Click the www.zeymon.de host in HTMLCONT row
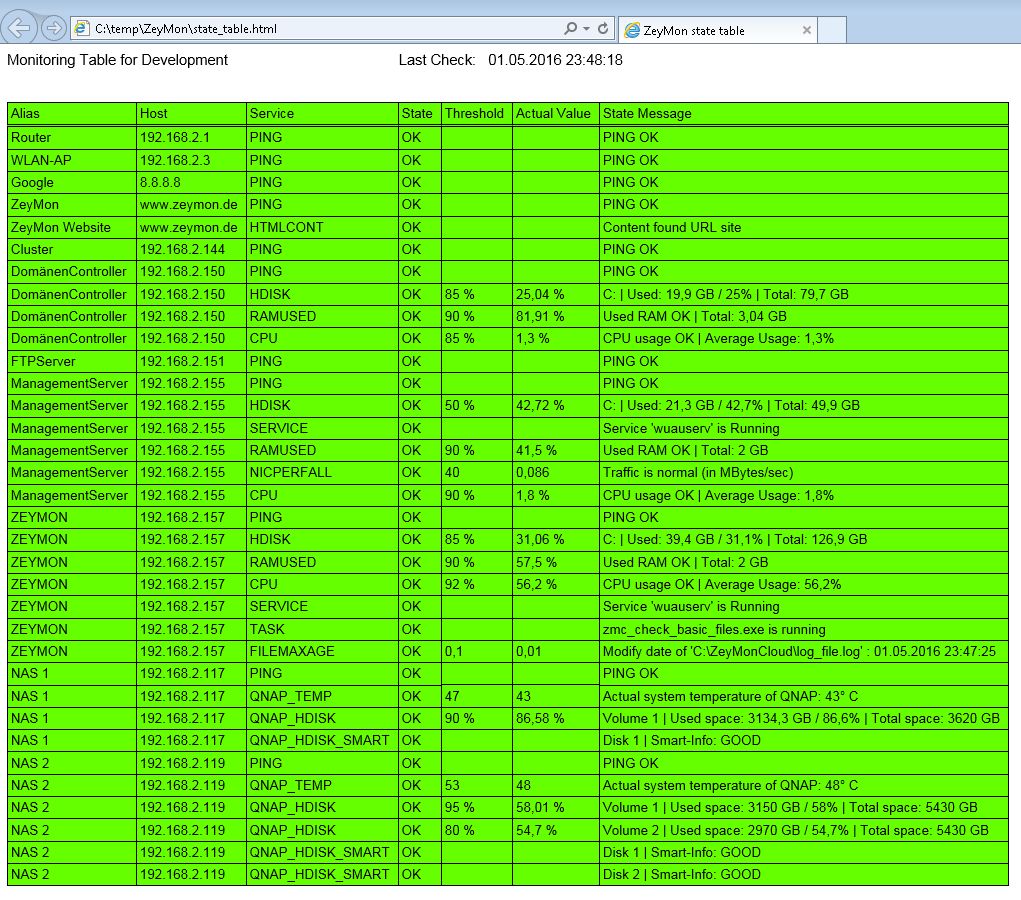1021x900 pixels. [188, 228]
